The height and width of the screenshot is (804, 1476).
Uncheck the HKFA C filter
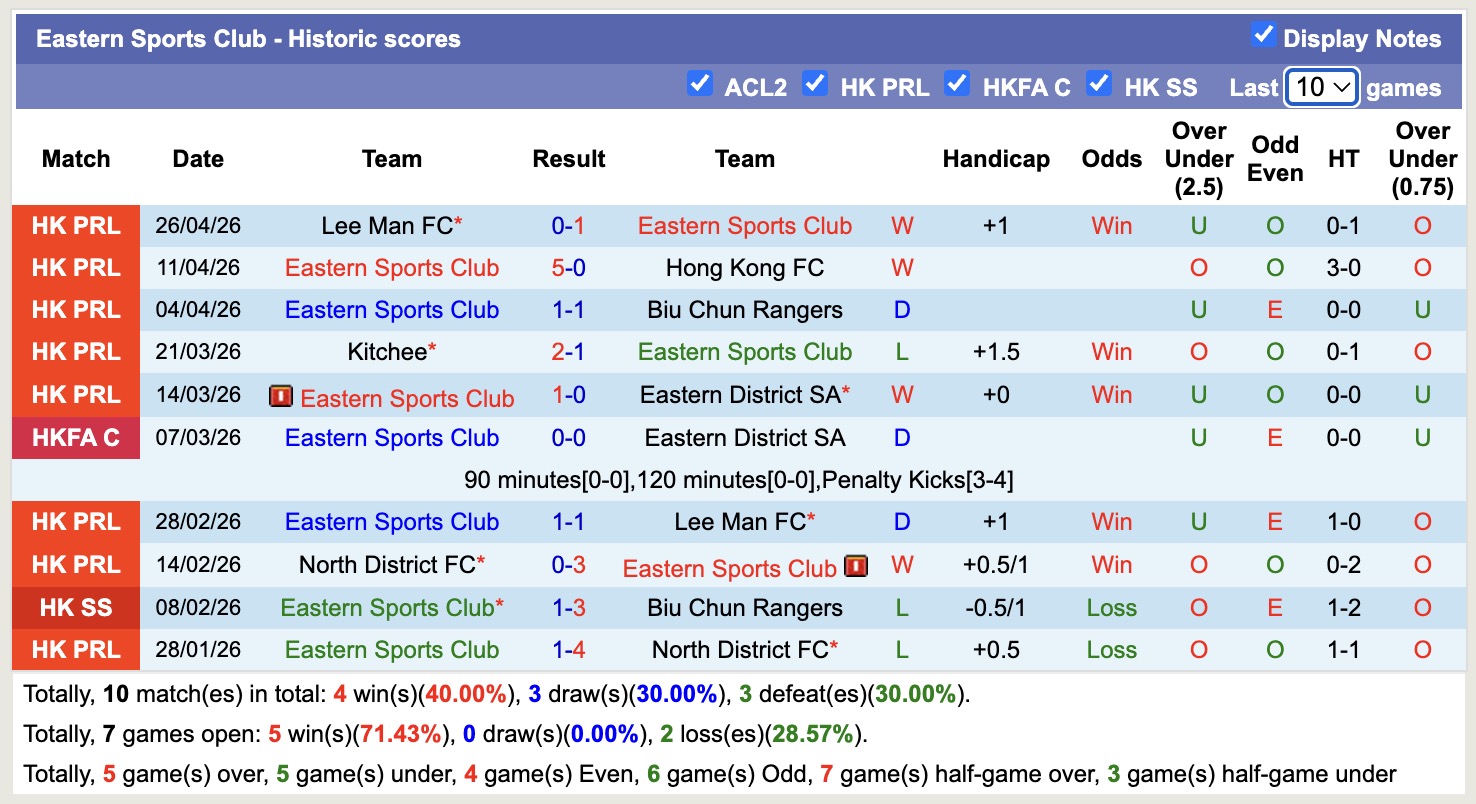coord(958,84)
